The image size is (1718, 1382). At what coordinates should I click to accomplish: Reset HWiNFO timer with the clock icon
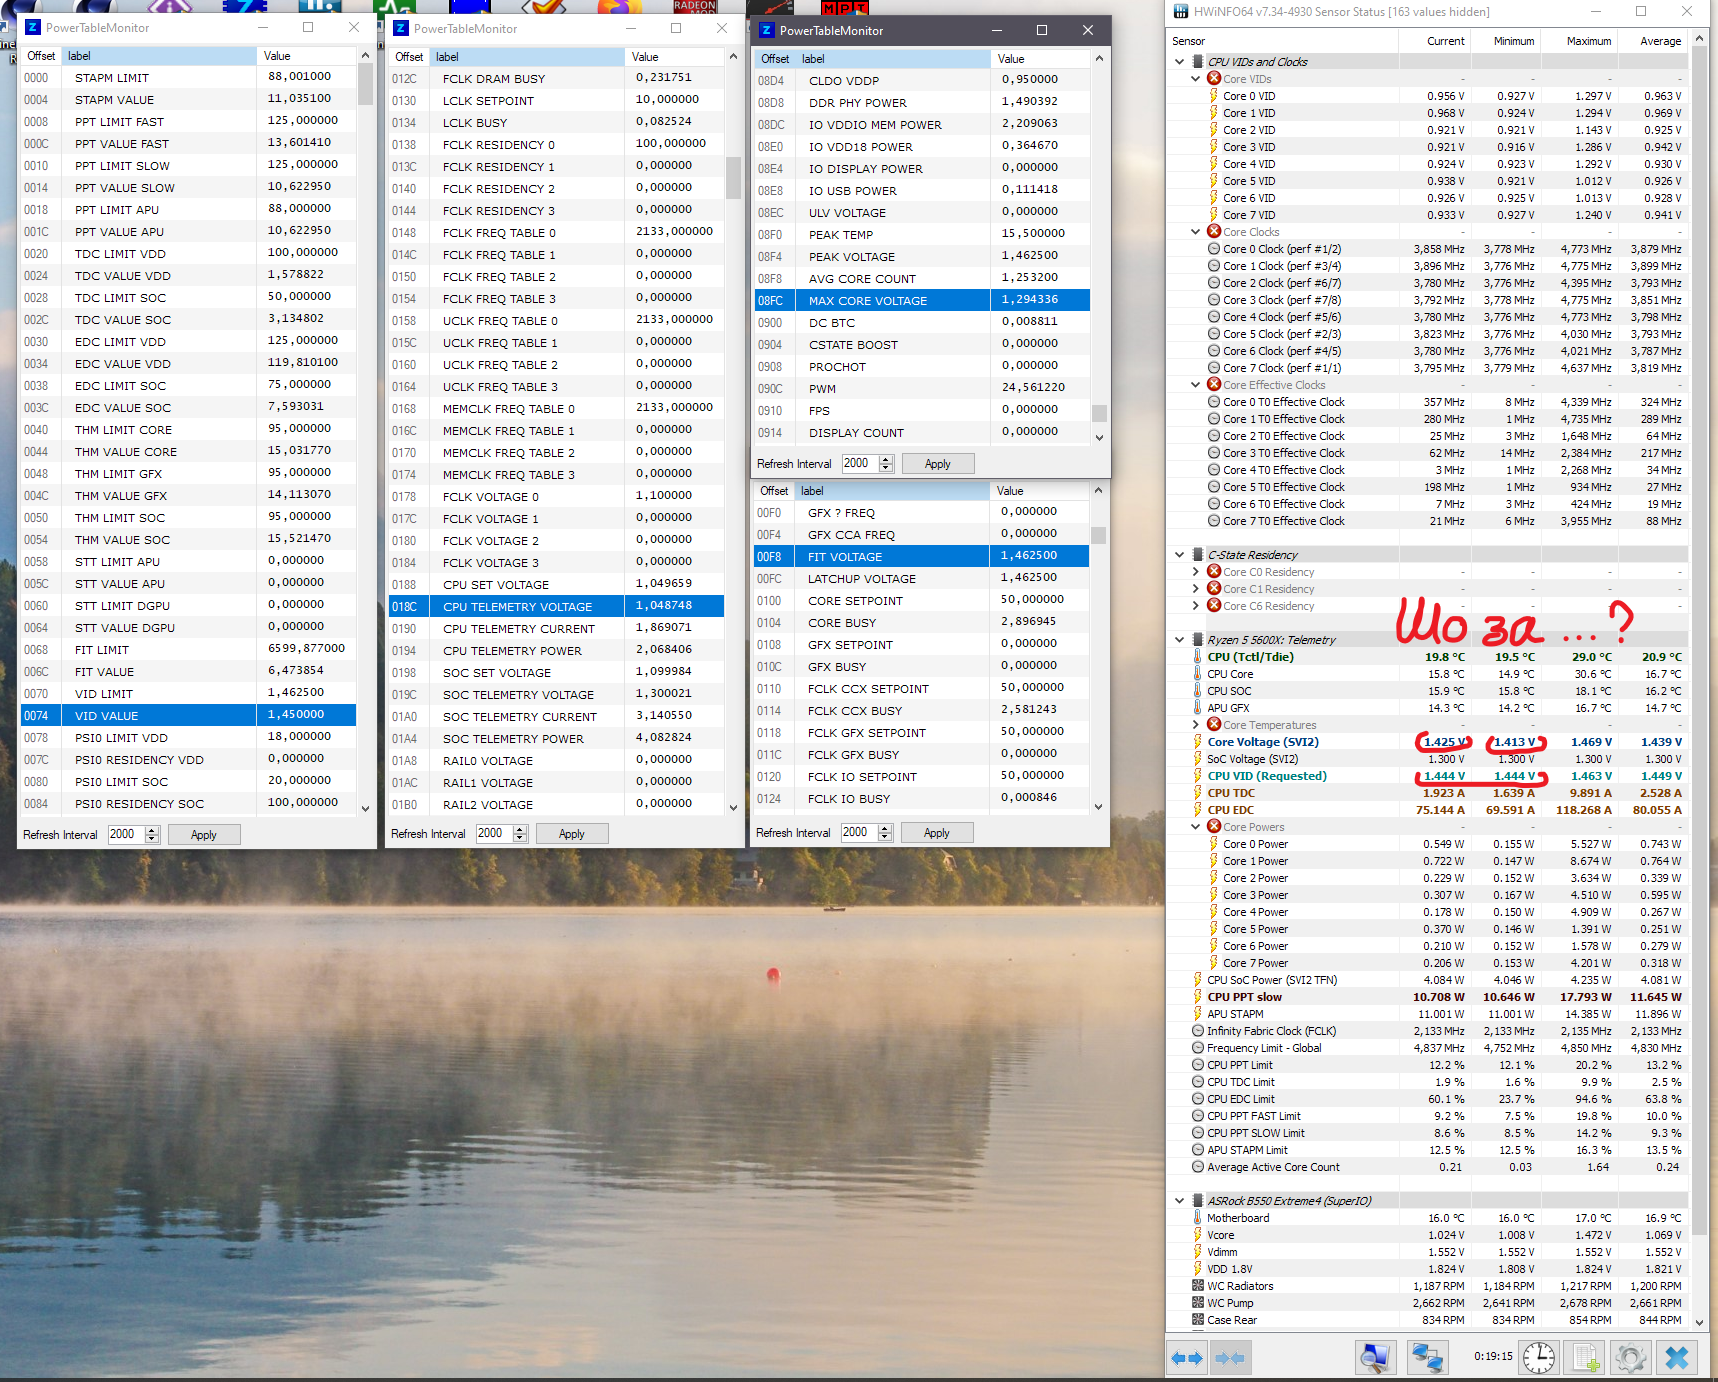[x=1538, y=1357]
